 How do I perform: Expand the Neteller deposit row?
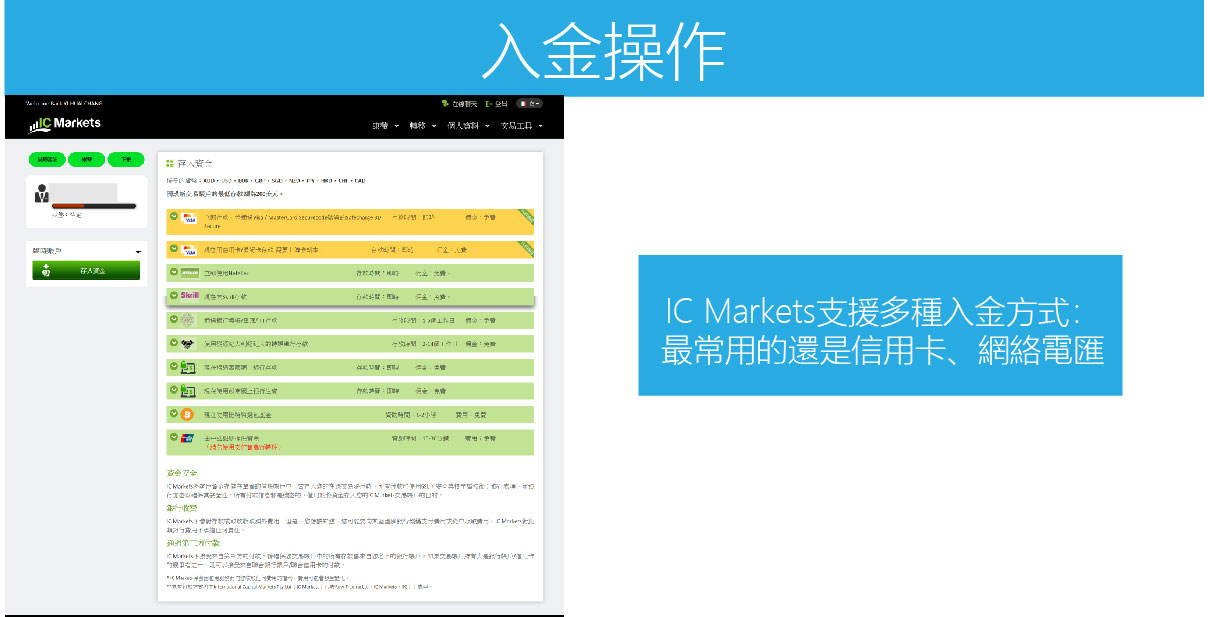click(174, 272)
